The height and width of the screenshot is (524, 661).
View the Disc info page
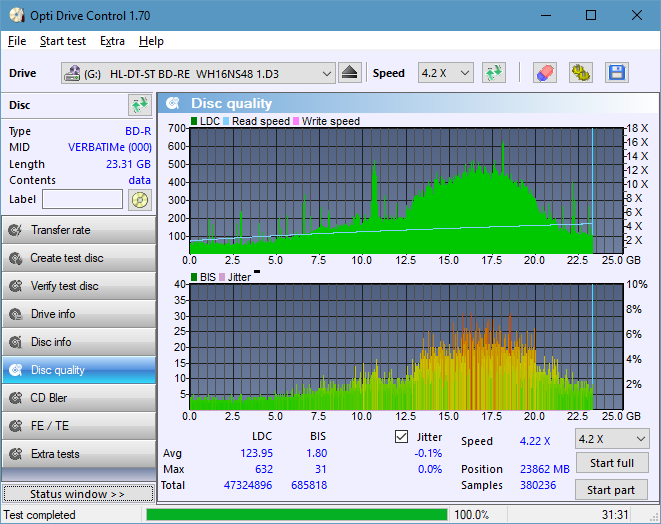coord(79,342)
